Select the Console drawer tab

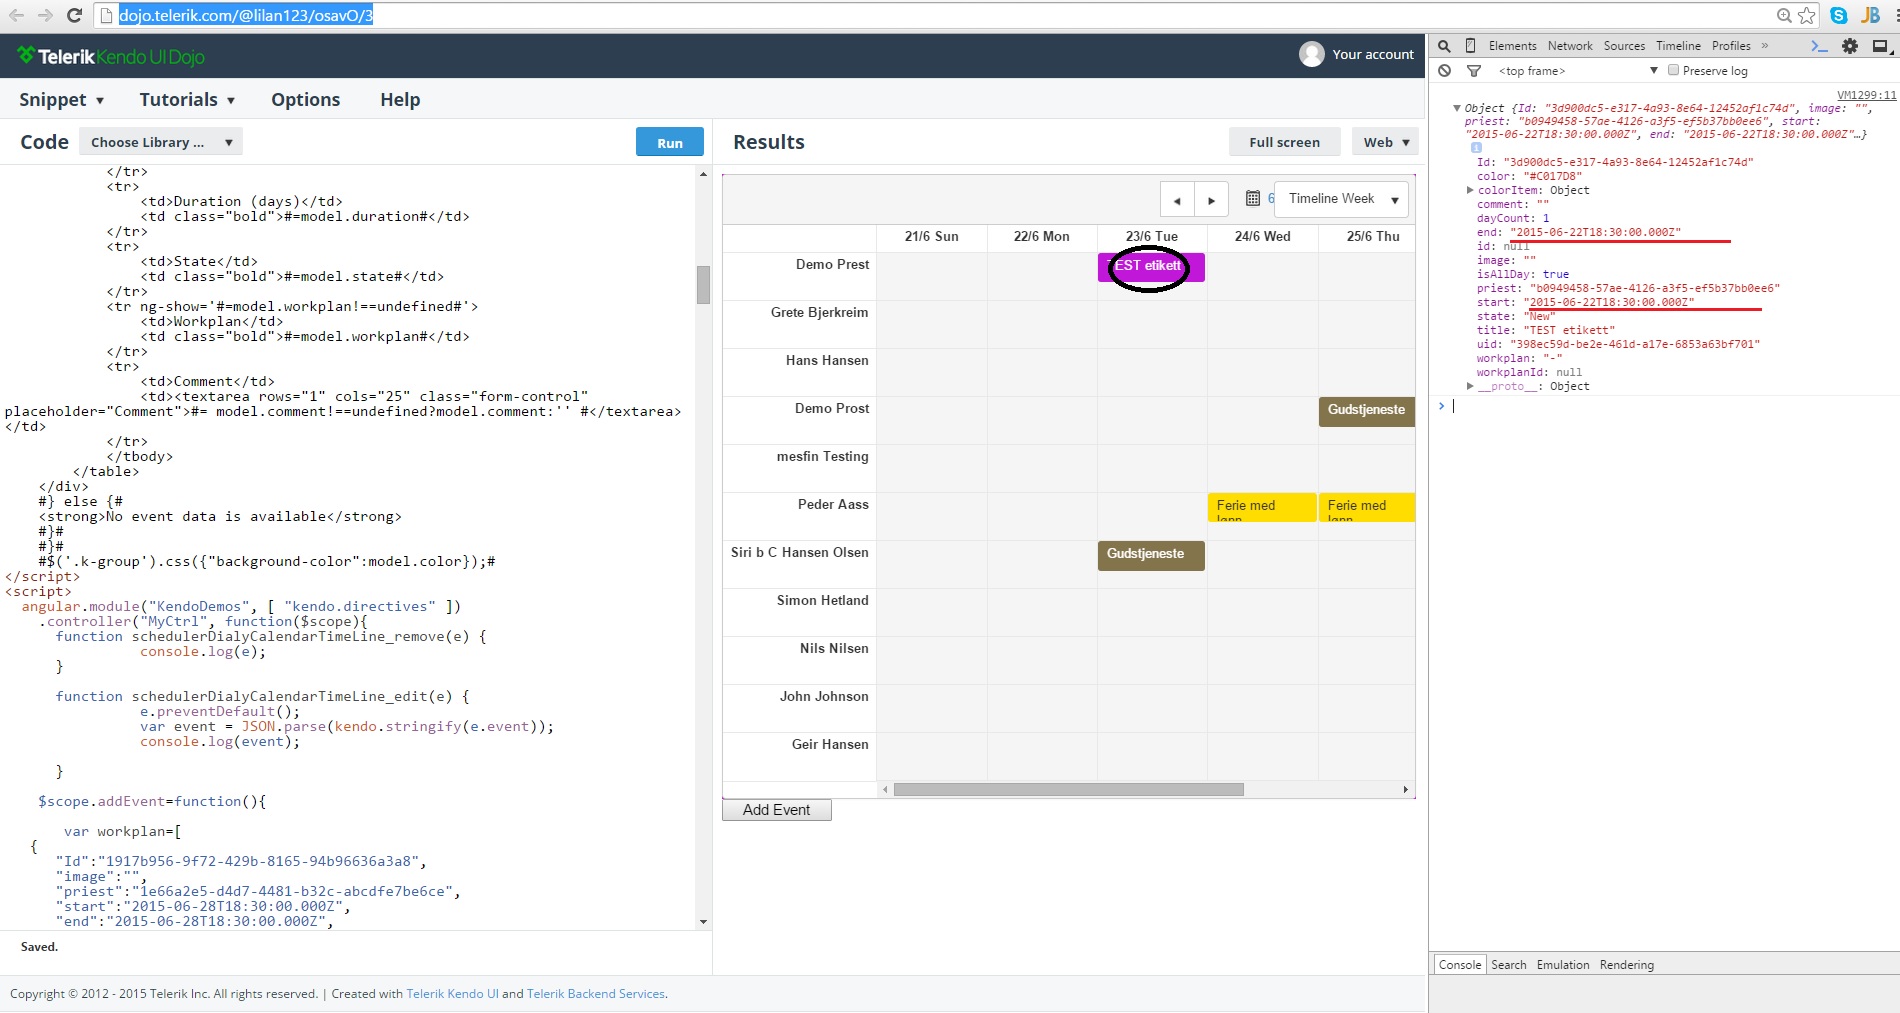[1460, 965]
